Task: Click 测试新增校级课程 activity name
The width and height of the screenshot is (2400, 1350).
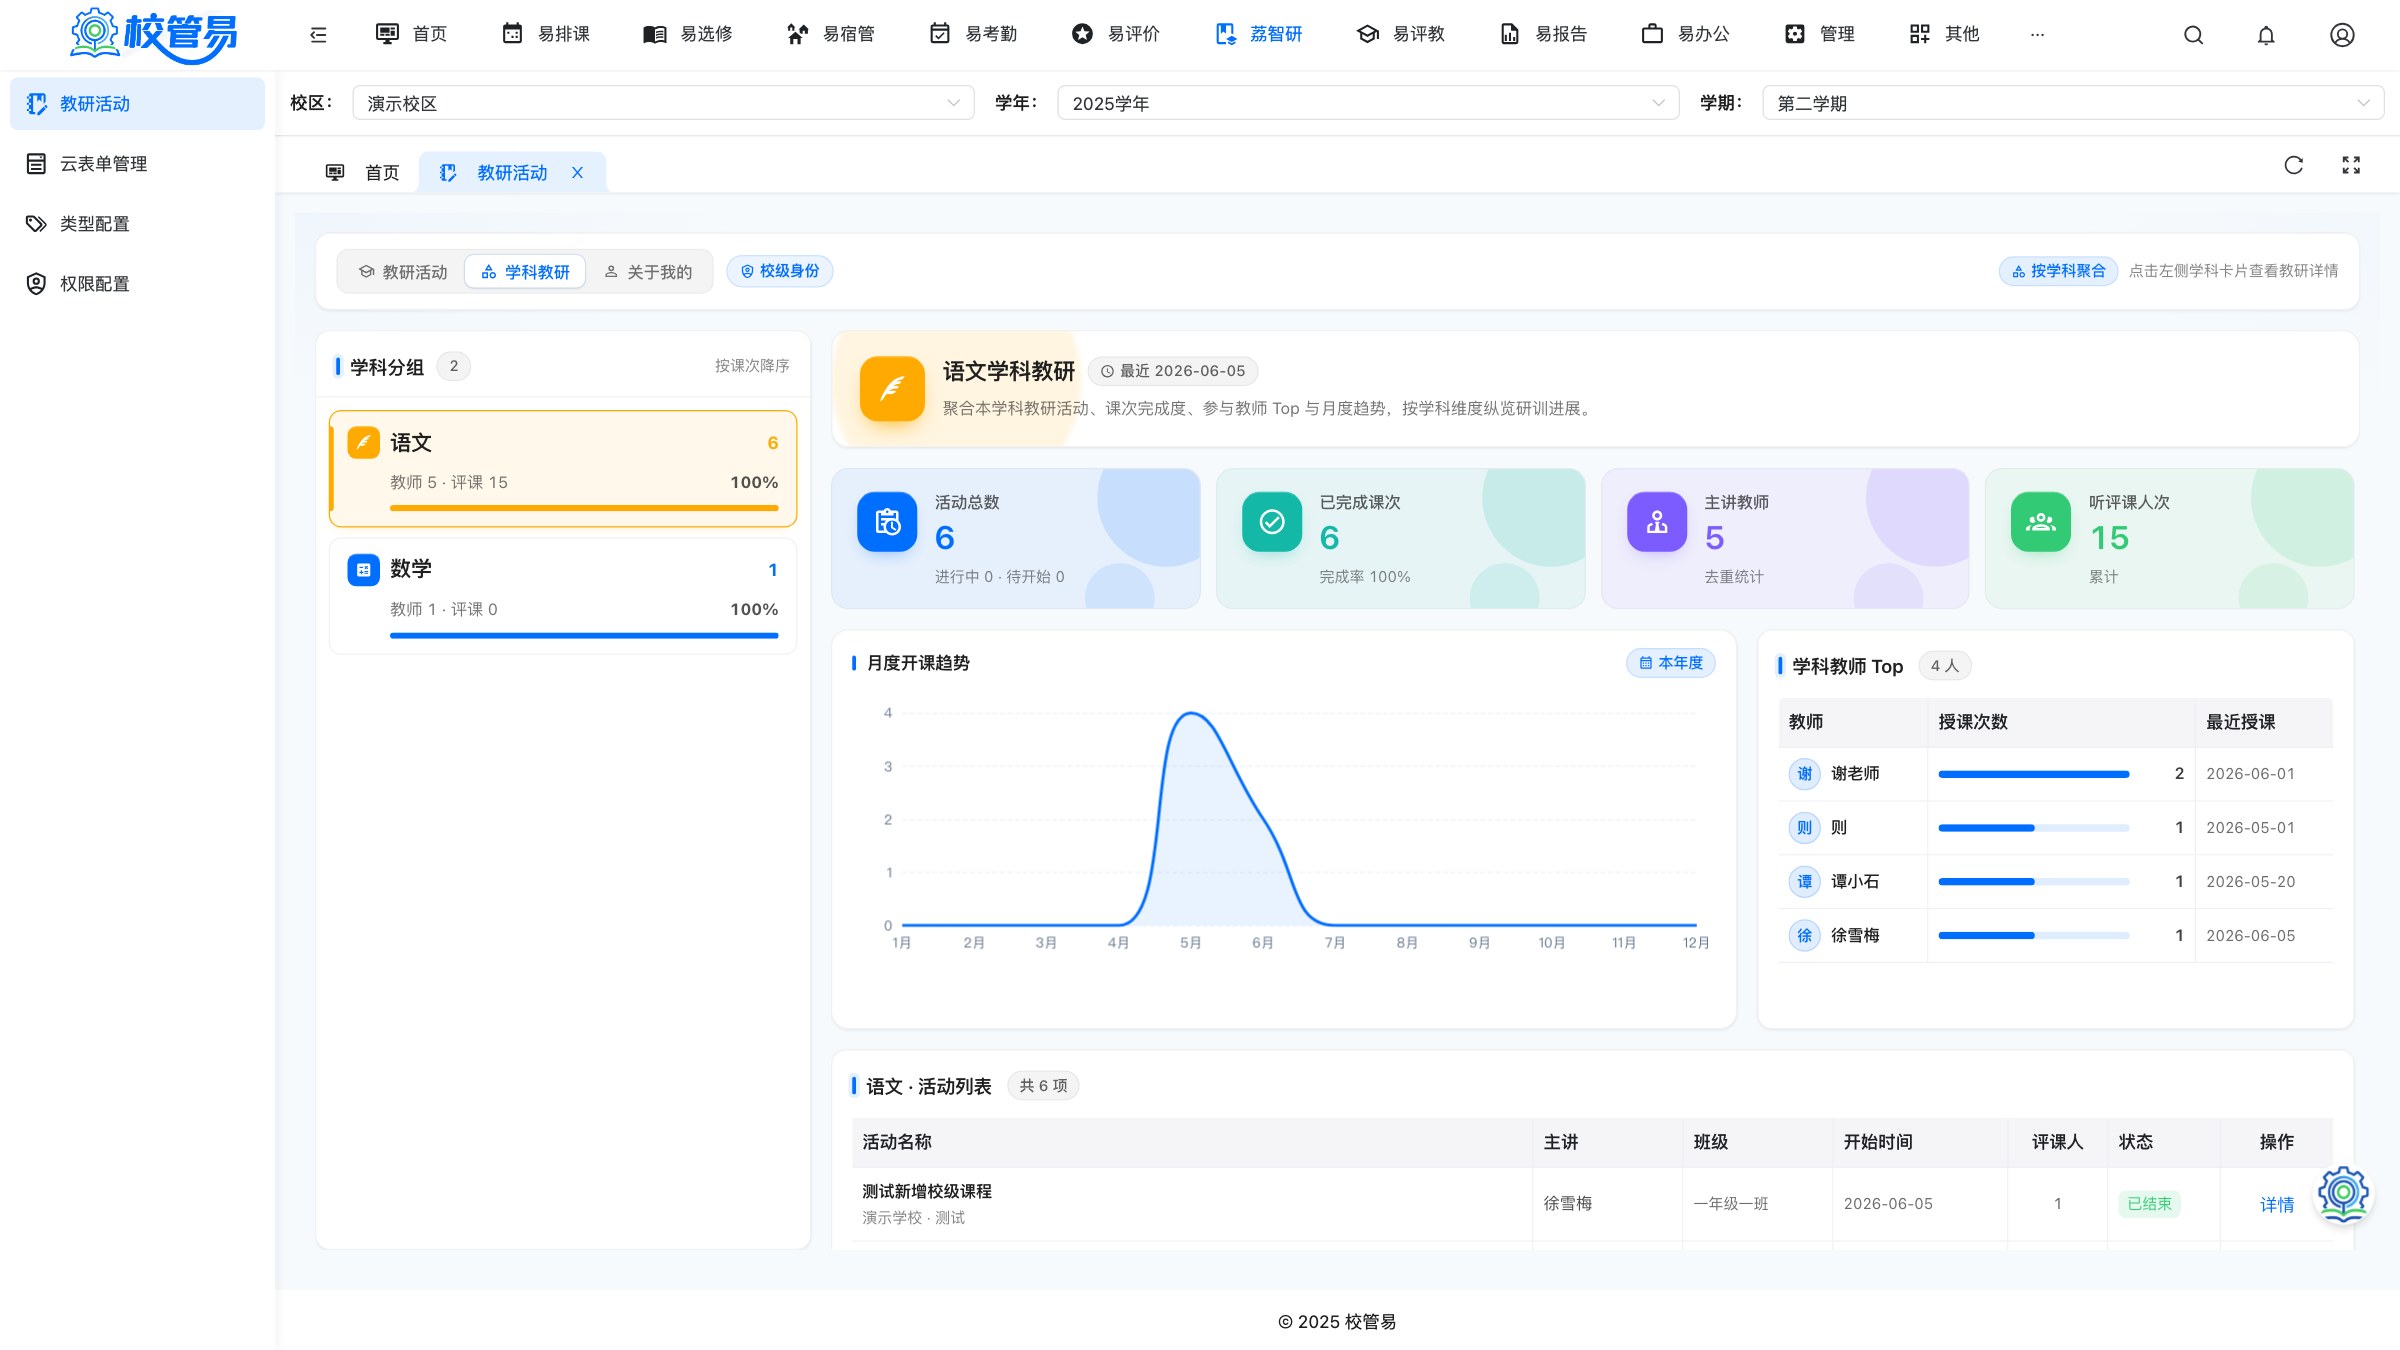Action: (927, 1191)
